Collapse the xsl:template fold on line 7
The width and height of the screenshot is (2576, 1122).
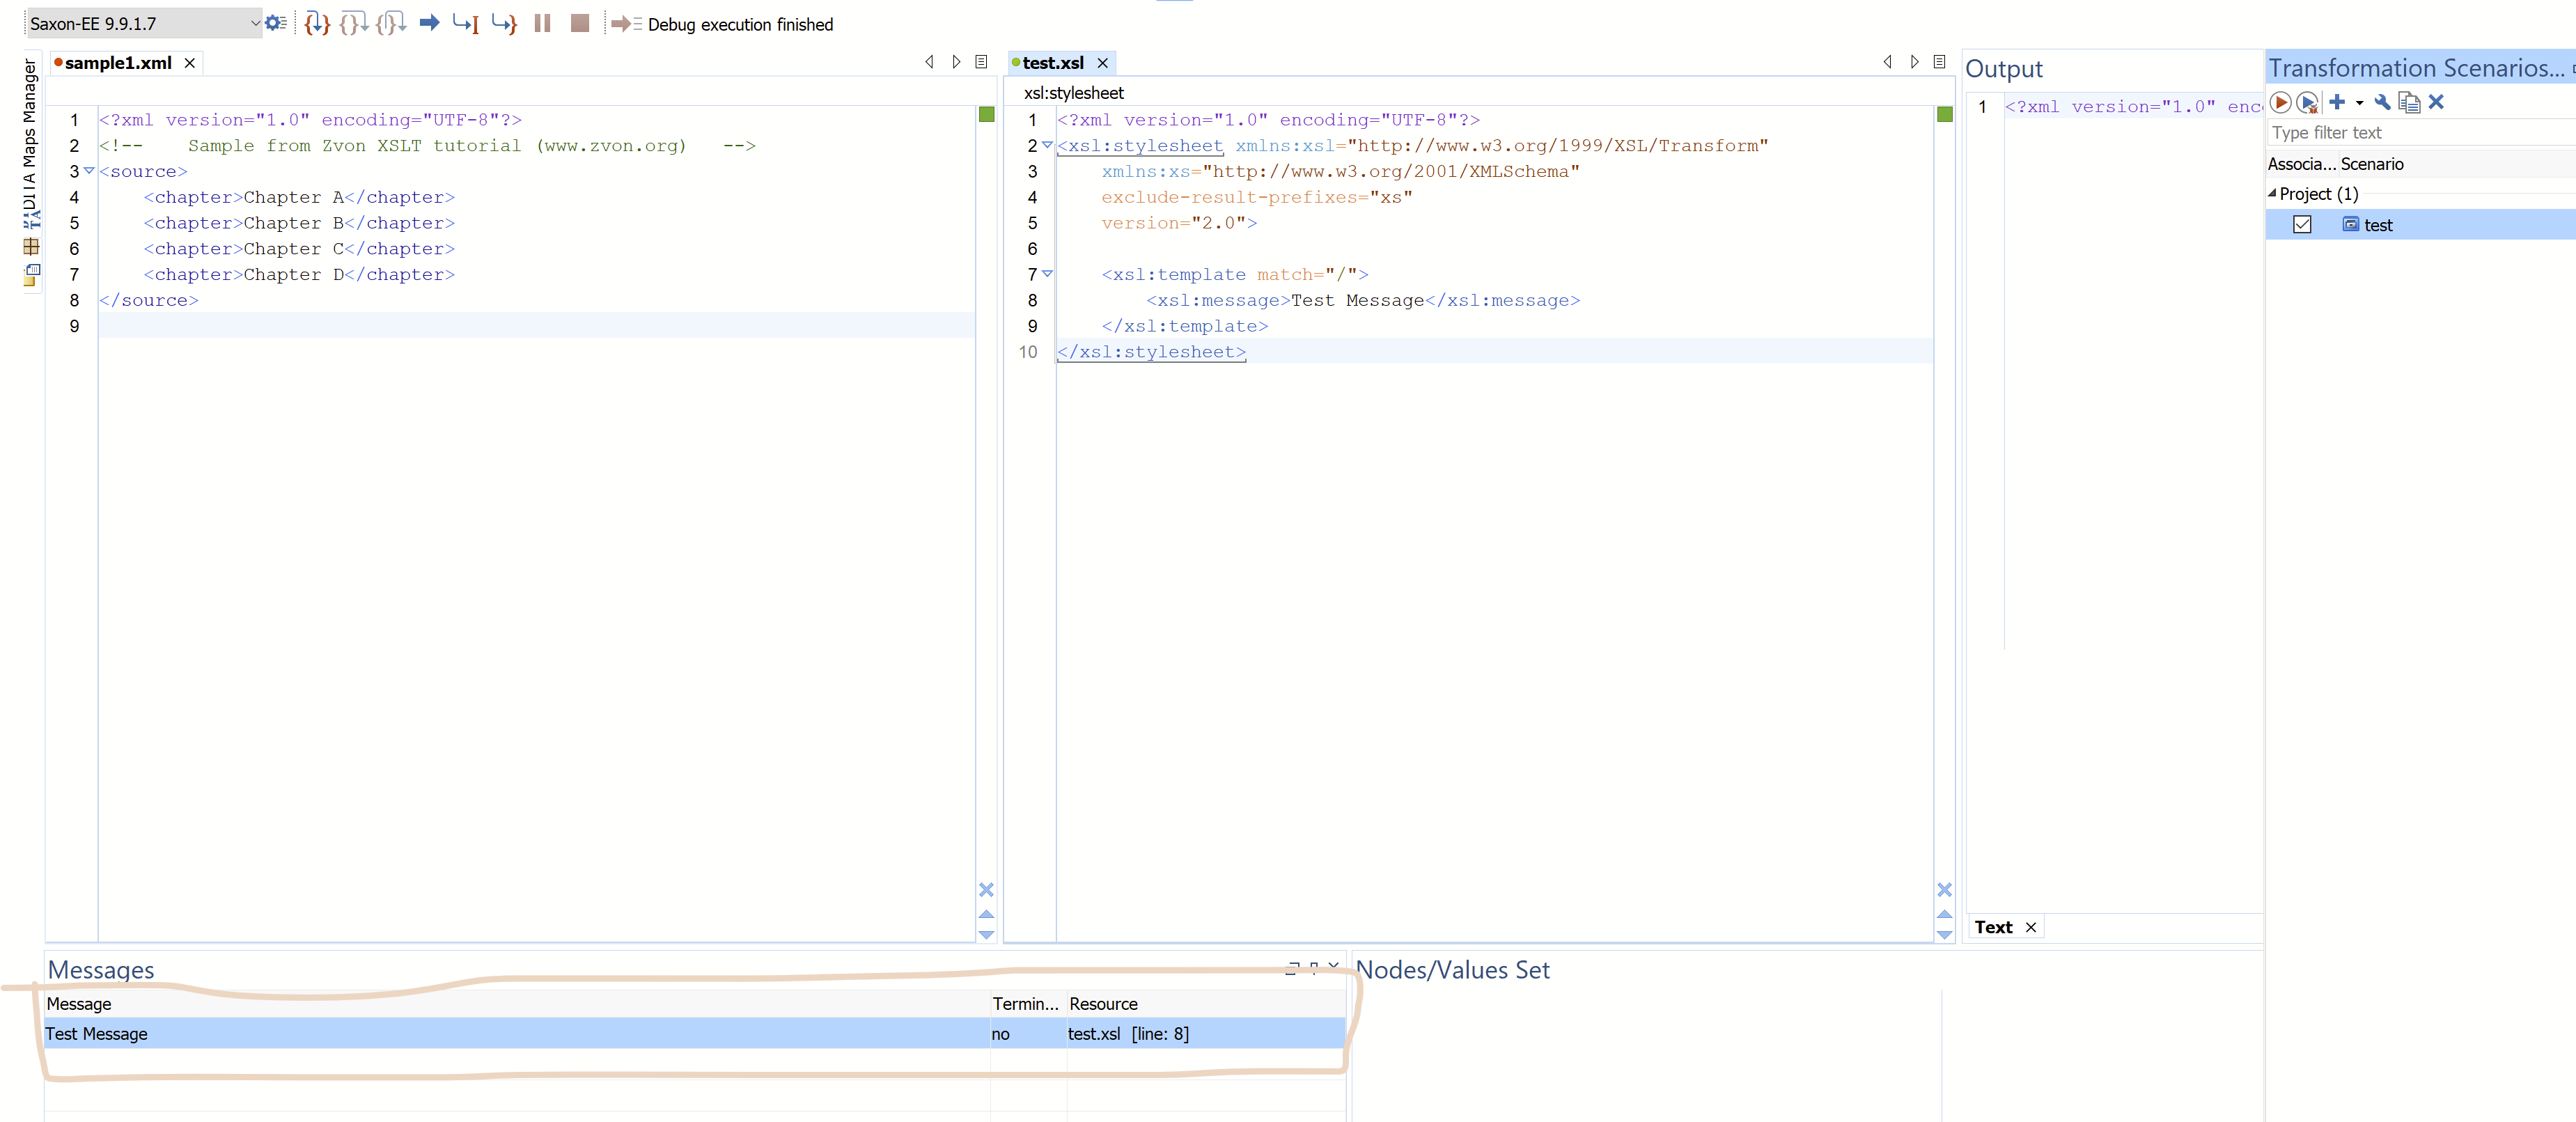[x=1047, y=274]
